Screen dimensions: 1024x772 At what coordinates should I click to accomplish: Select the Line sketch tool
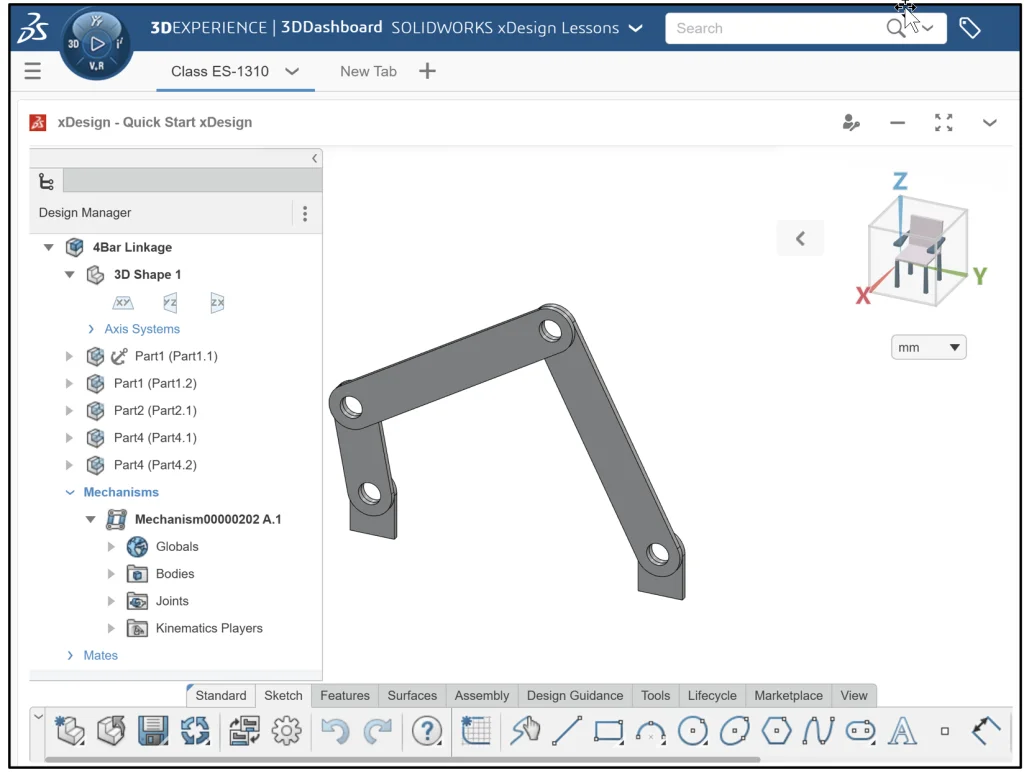(567, 731)
